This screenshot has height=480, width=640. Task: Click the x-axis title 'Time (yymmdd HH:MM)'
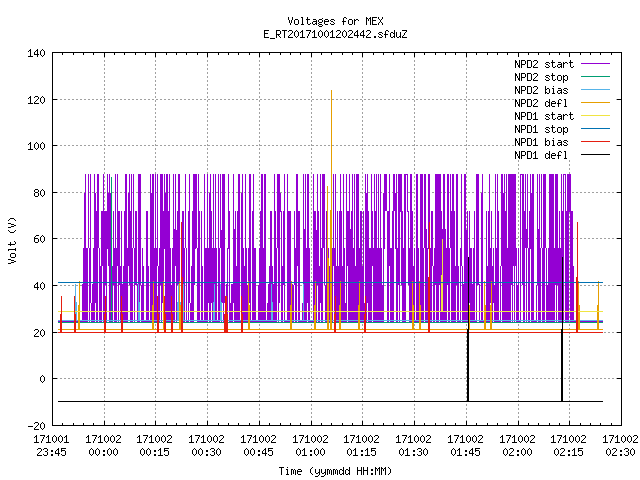pyautogui.click(x=335, y=471)
